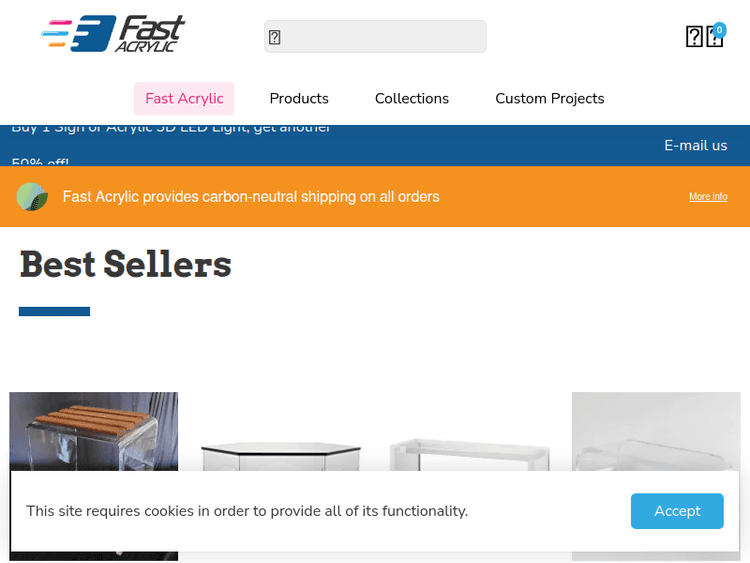750x563 pixels.
Task: Open the Products menu
Action: [299, 99]
